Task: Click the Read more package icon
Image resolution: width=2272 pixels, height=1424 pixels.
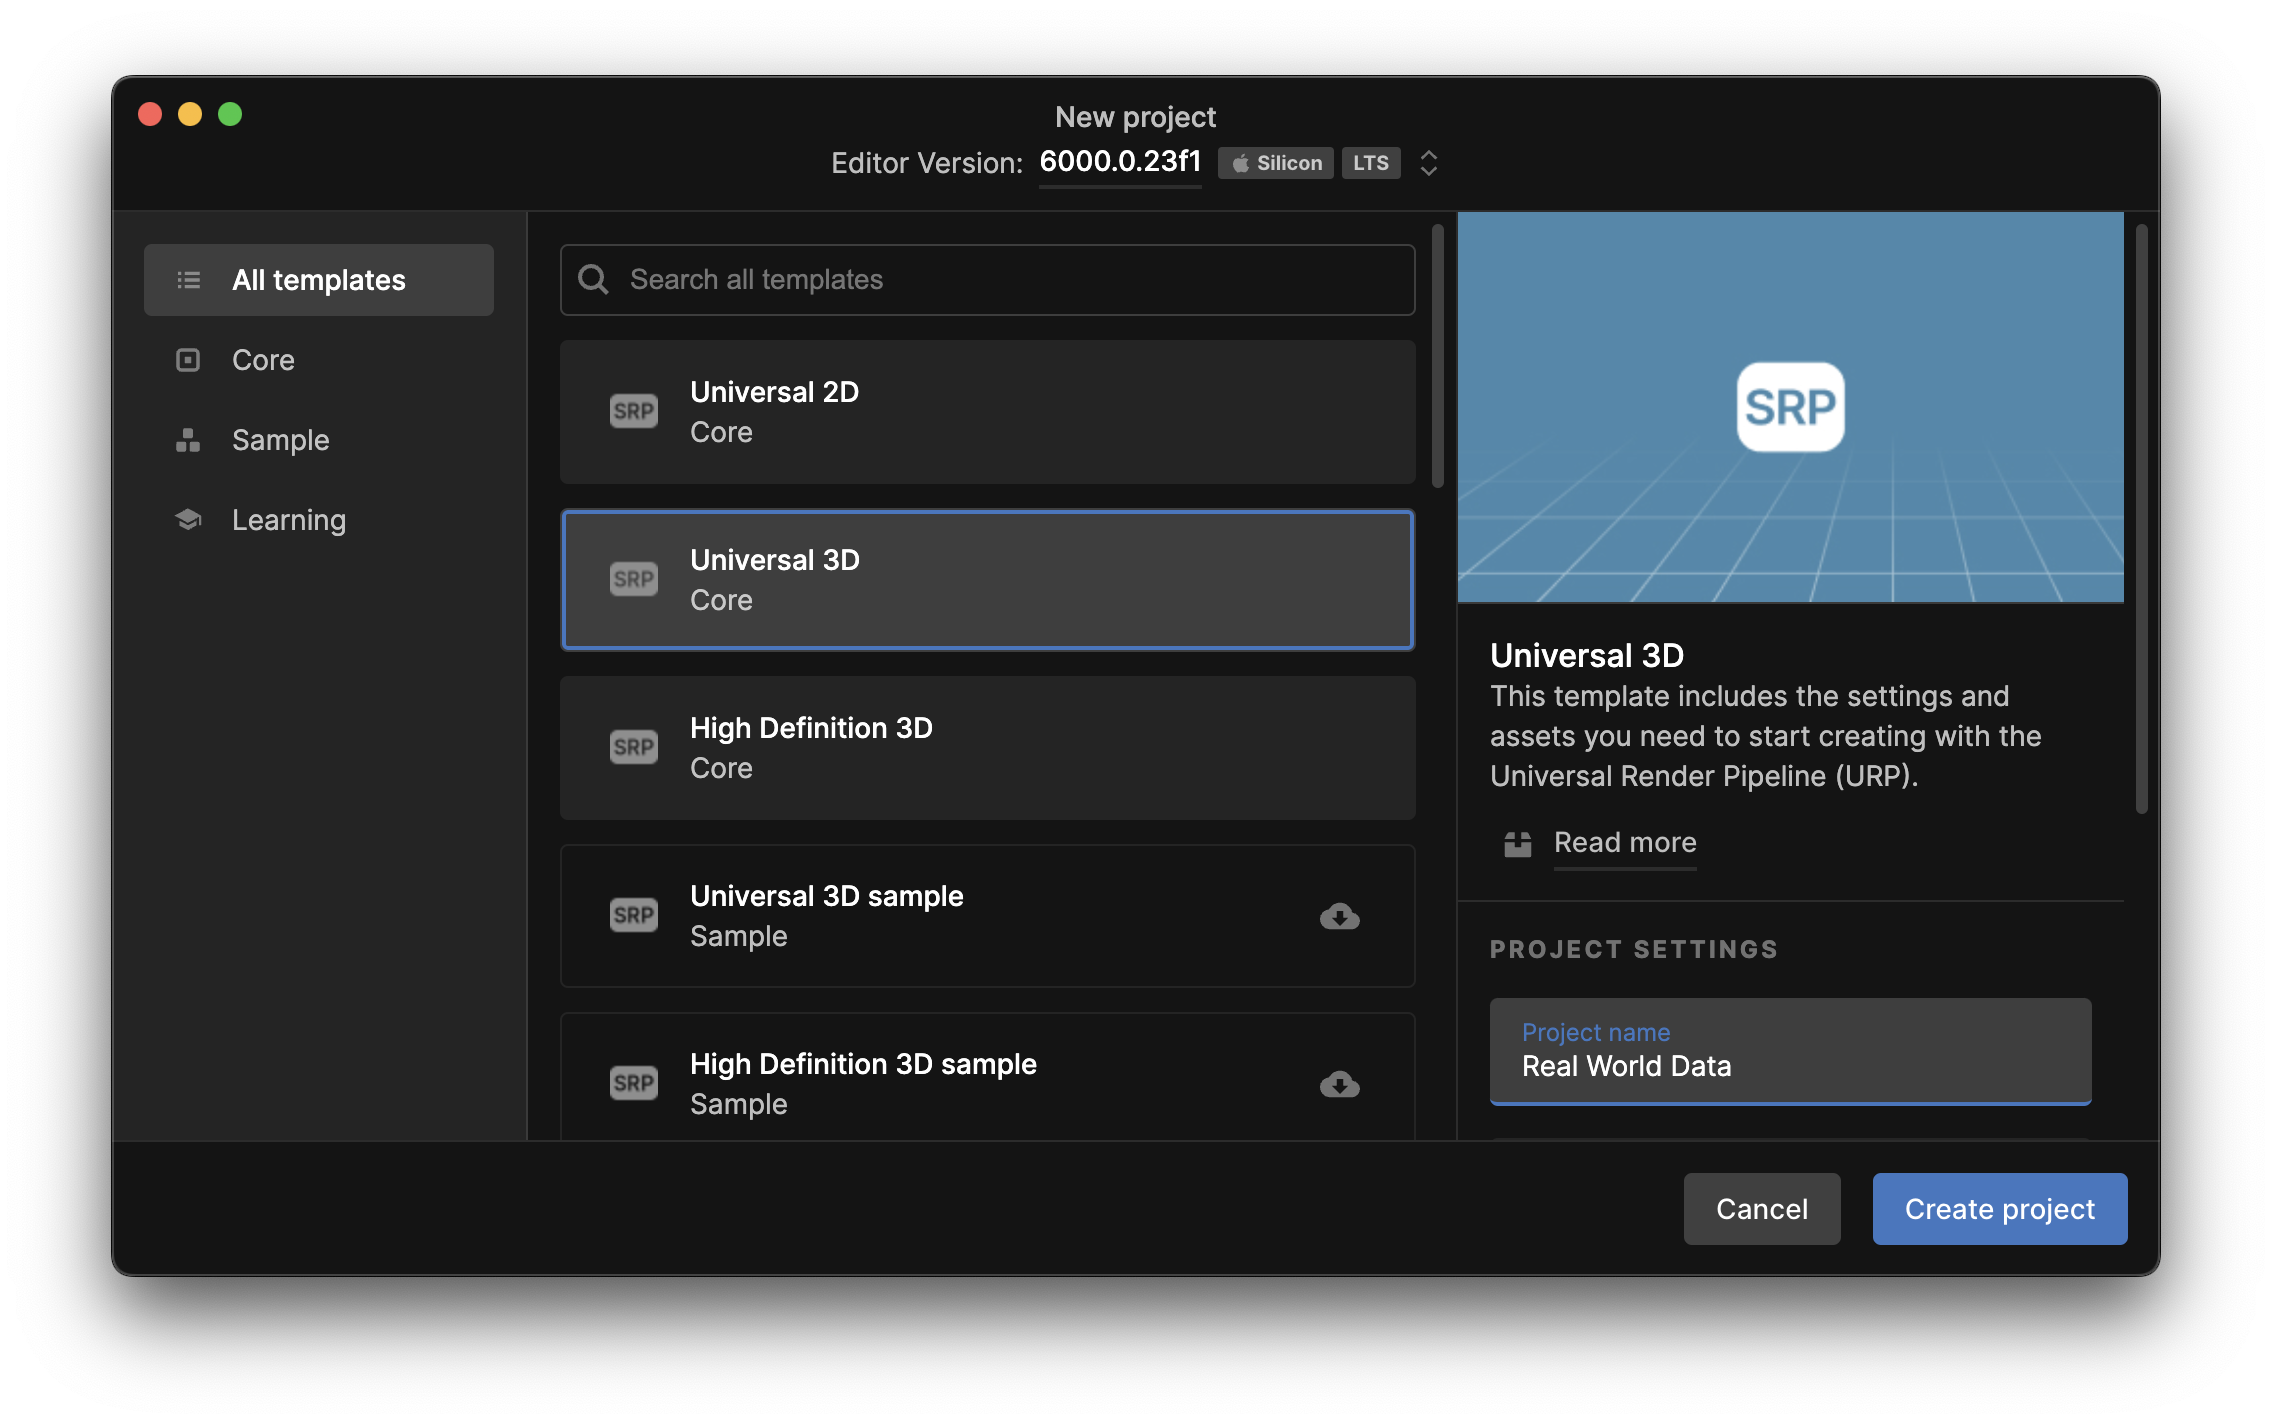Action: pyautogui.click(x=1518, y=844)
